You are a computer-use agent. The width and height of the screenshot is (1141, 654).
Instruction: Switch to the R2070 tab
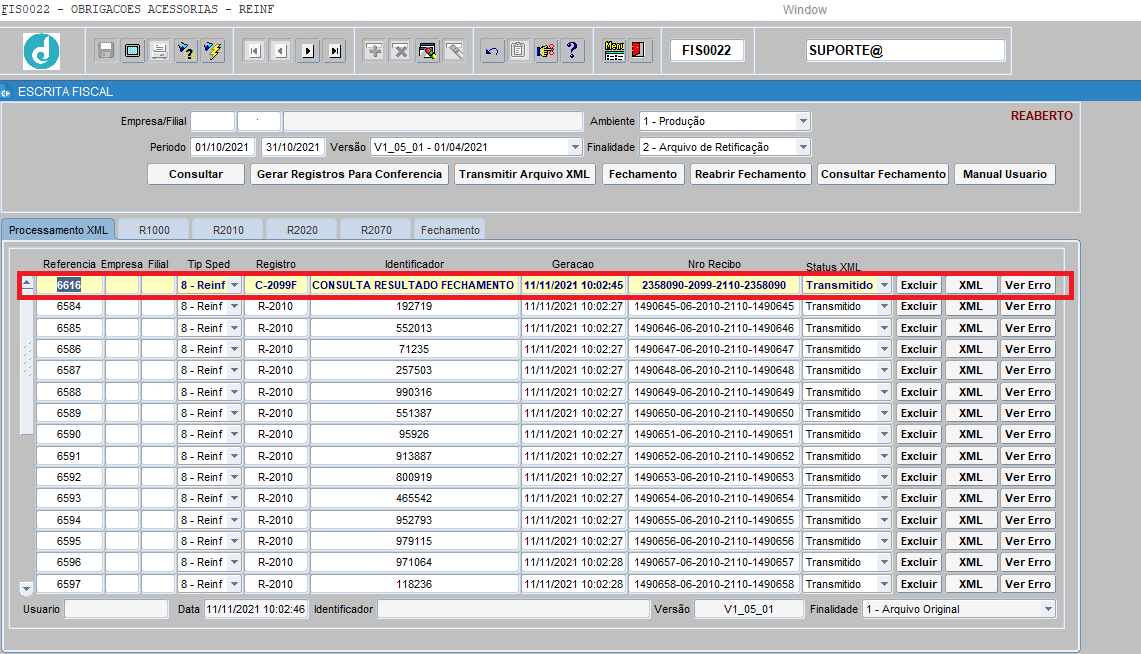click(x=376, y=230)
